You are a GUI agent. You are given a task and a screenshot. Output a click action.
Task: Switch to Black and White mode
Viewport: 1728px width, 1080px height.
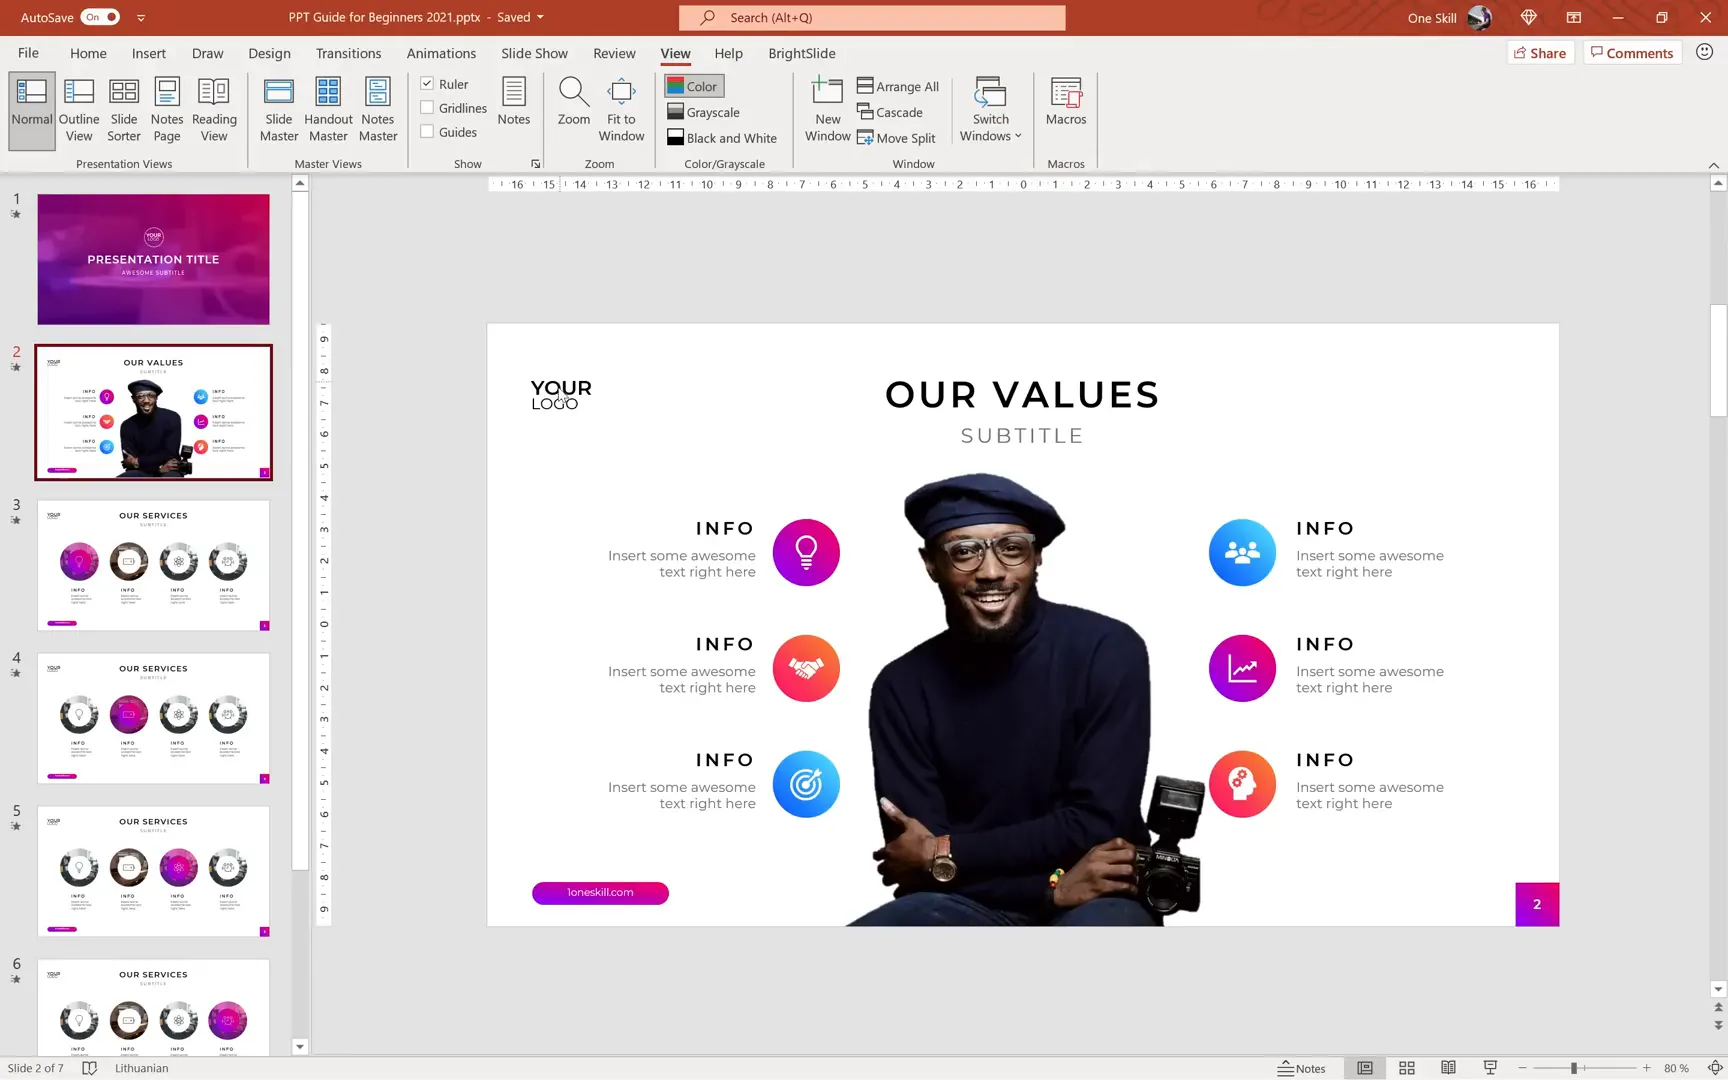[722, 138]
